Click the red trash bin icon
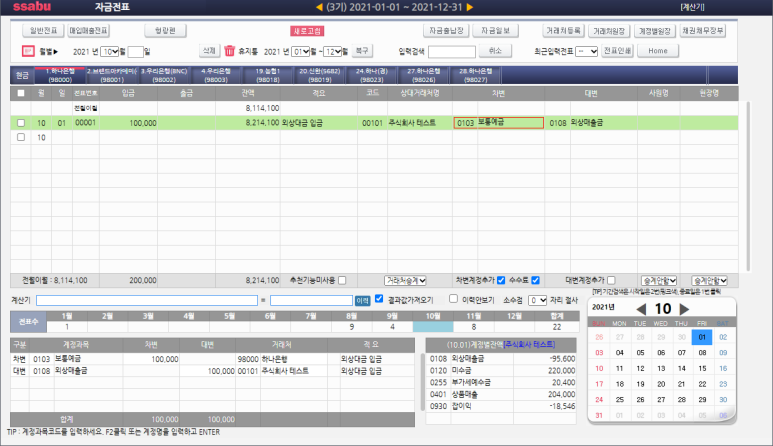The width and height of the screenshot is (773, 446). (x=229, y=51)
